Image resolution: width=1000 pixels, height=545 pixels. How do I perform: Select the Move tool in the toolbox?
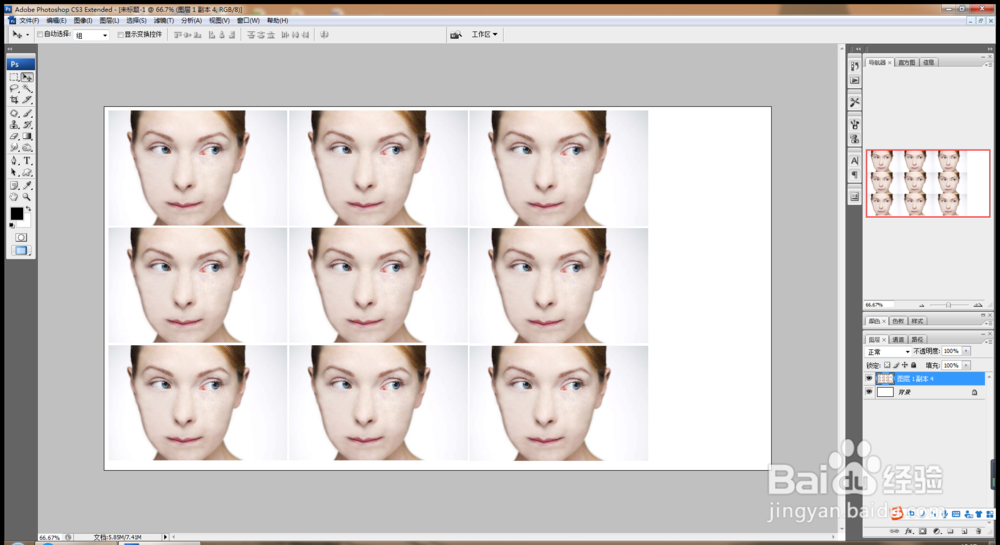point(28,77)
